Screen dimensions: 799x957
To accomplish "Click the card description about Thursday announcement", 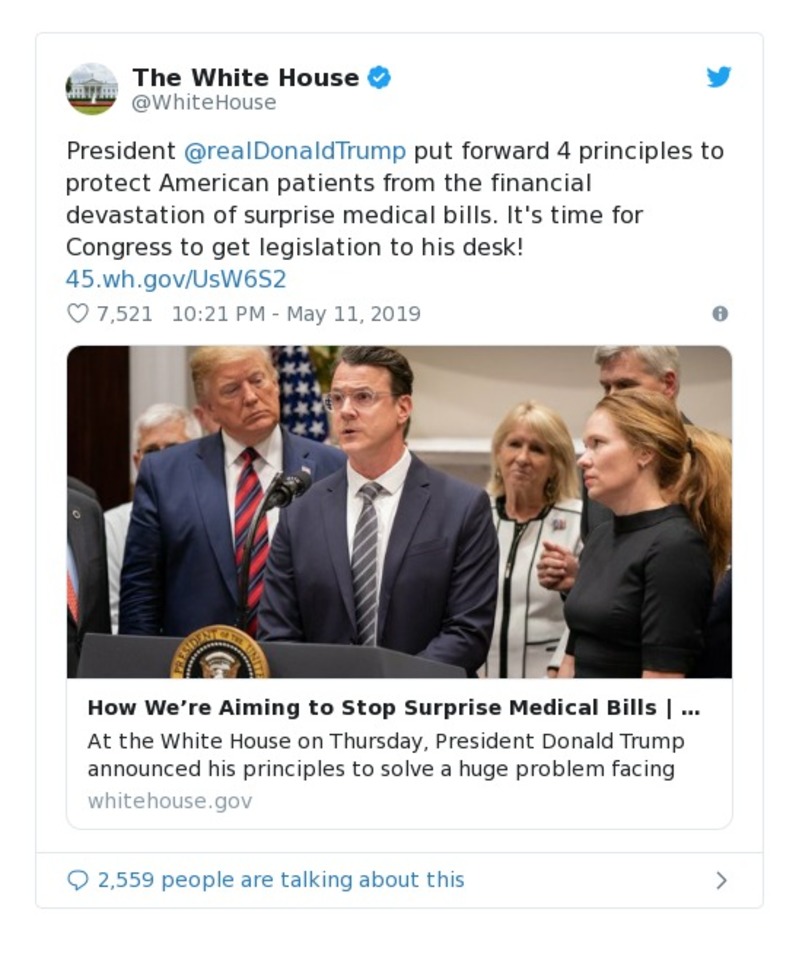I will pyautogui.click(x=385, y=755).
